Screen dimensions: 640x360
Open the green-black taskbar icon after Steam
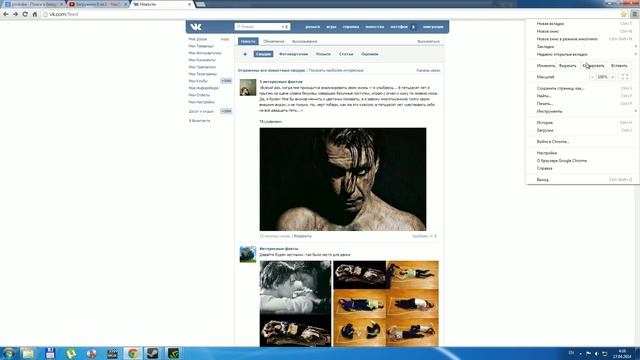pyautogui.click(x=173, y=353)
